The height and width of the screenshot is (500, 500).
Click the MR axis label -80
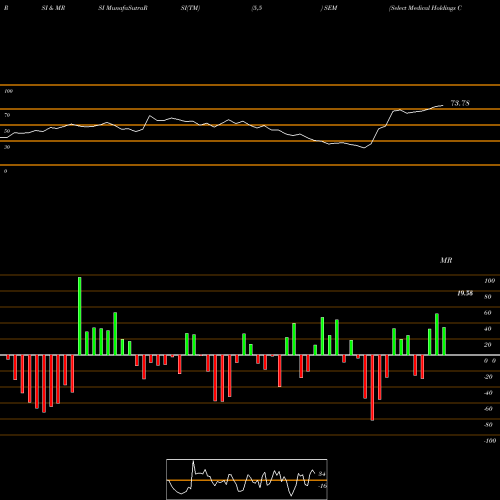(488, 425)
